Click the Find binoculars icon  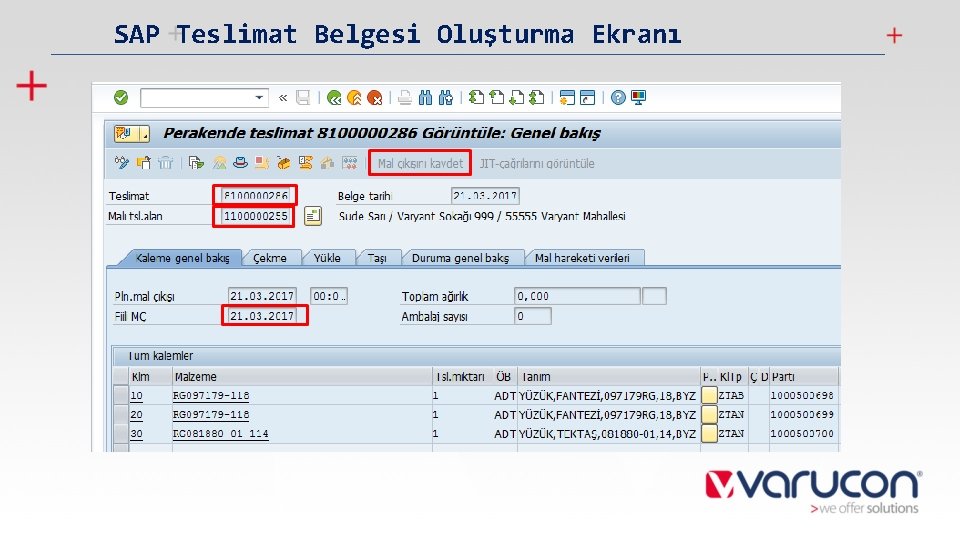(x=425, y=97)
